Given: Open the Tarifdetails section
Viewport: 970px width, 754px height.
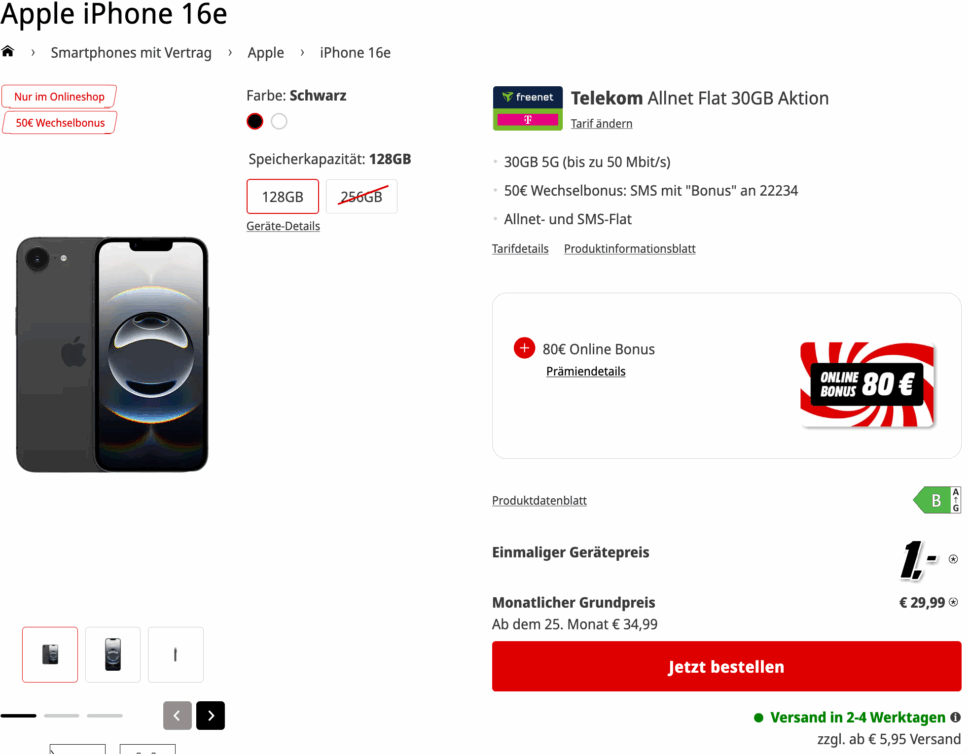Looking at the screenshot, I should click(520, 248).
